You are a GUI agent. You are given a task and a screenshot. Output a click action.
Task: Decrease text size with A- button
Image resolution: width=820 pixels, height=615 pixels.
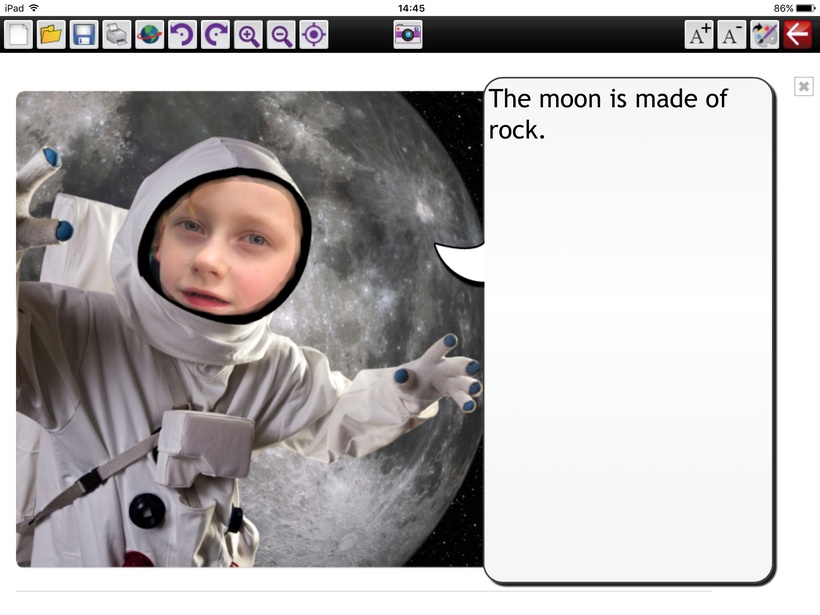point(732,35)
